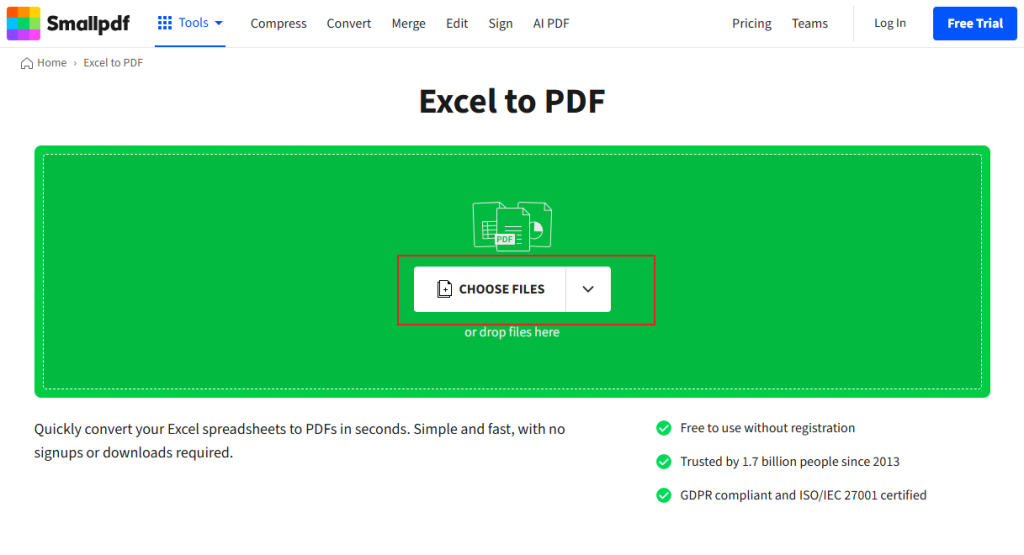Open the AI PDF menu
The height and width of the screenshot is (555, 1024).
[x=551, y=24]
